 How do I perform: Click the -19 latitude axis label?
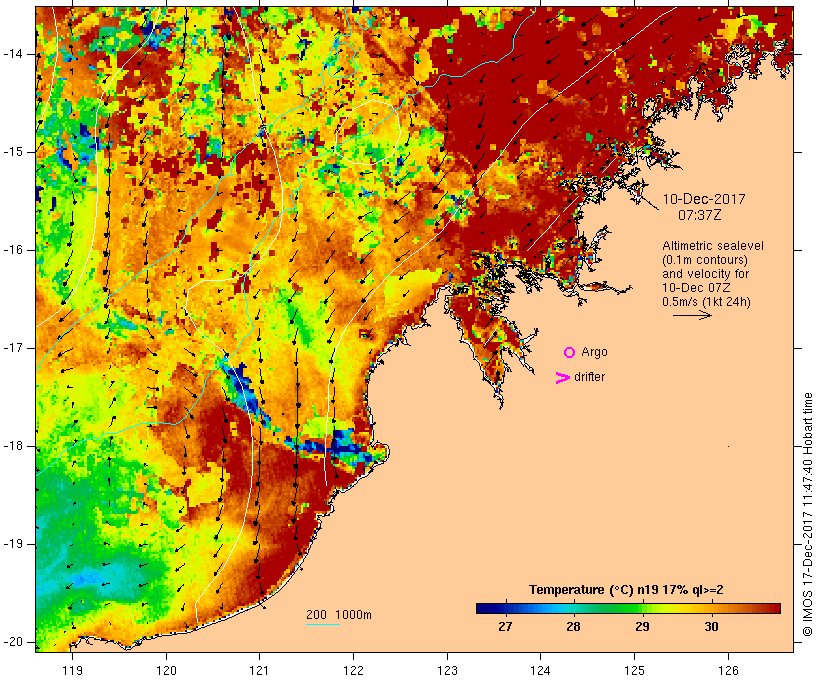pyautogui.click(x=13, y=544)
